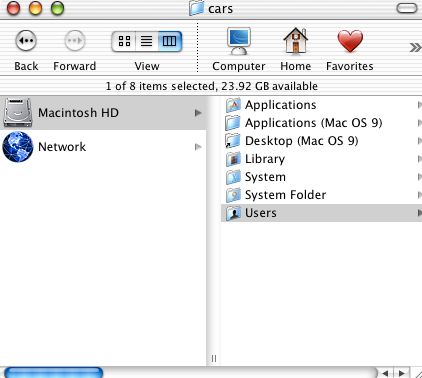The height and width of the screenshot is (378, 422).
Task: Open the Computer location in the toolbar
Action: click(239, 41)
